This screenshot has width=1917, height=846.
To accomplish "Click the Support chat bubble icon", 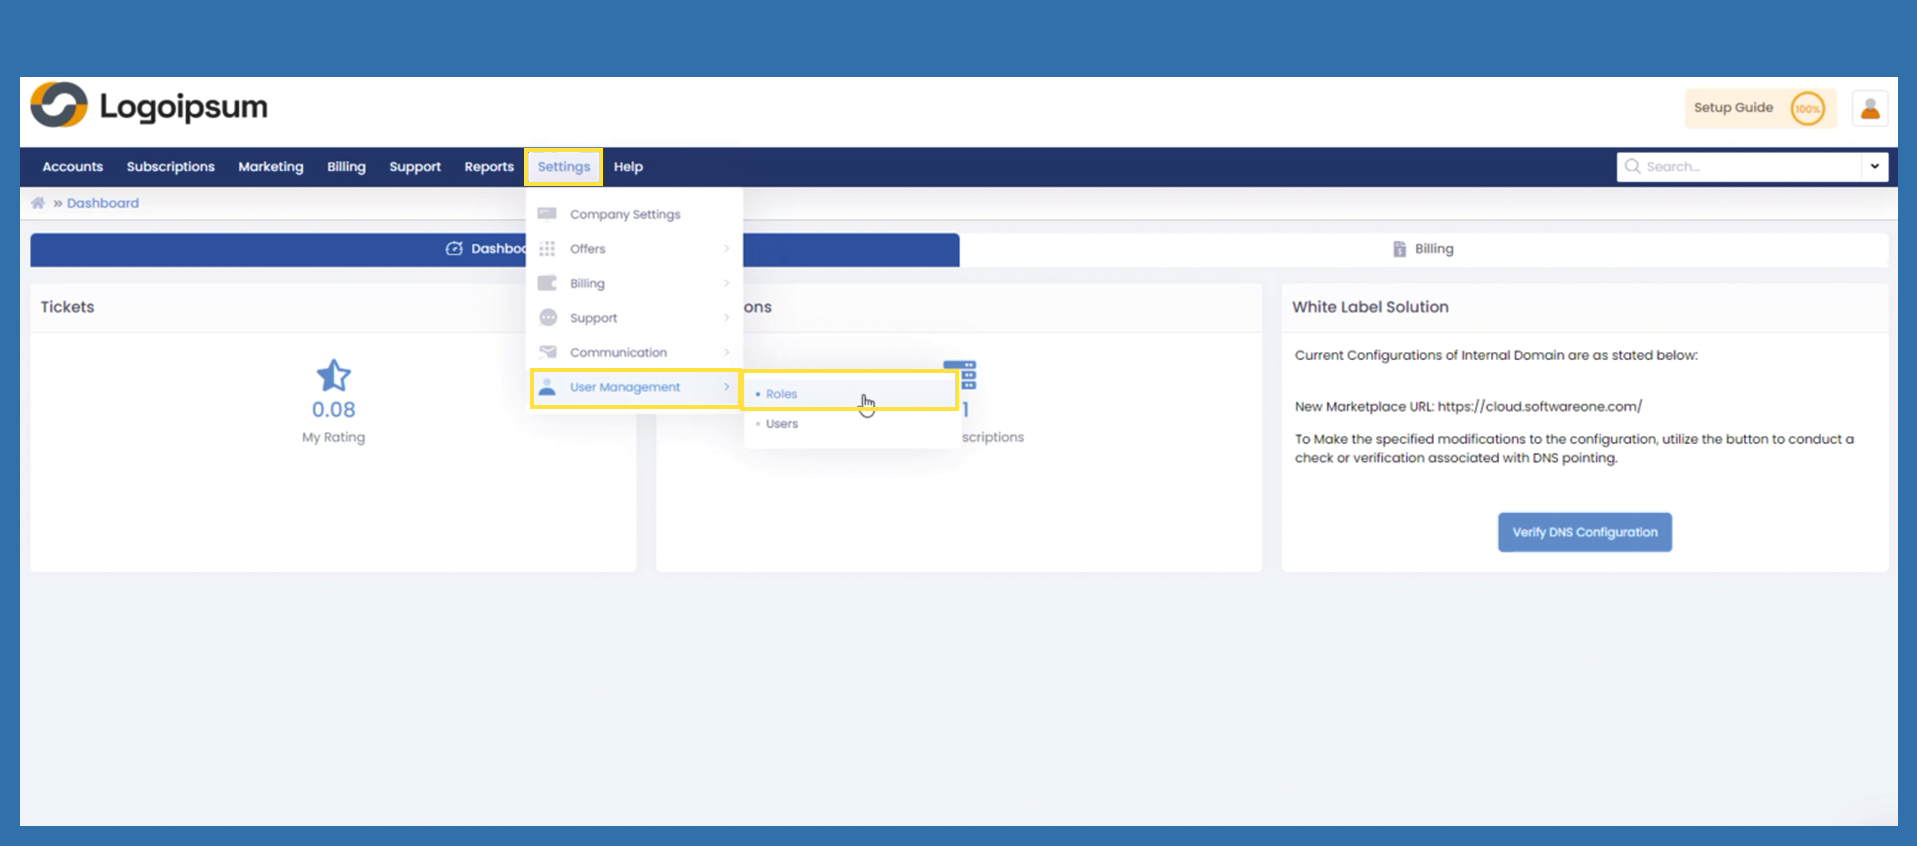I will pyautogui.click(x=547, y=318).
